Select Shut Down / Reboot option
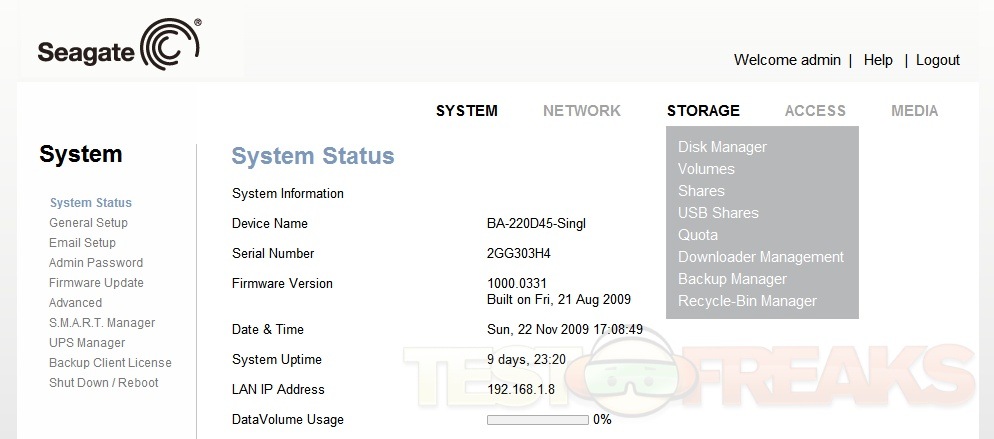Viewport: 994px width, 439px height. [x=103, y=383]
